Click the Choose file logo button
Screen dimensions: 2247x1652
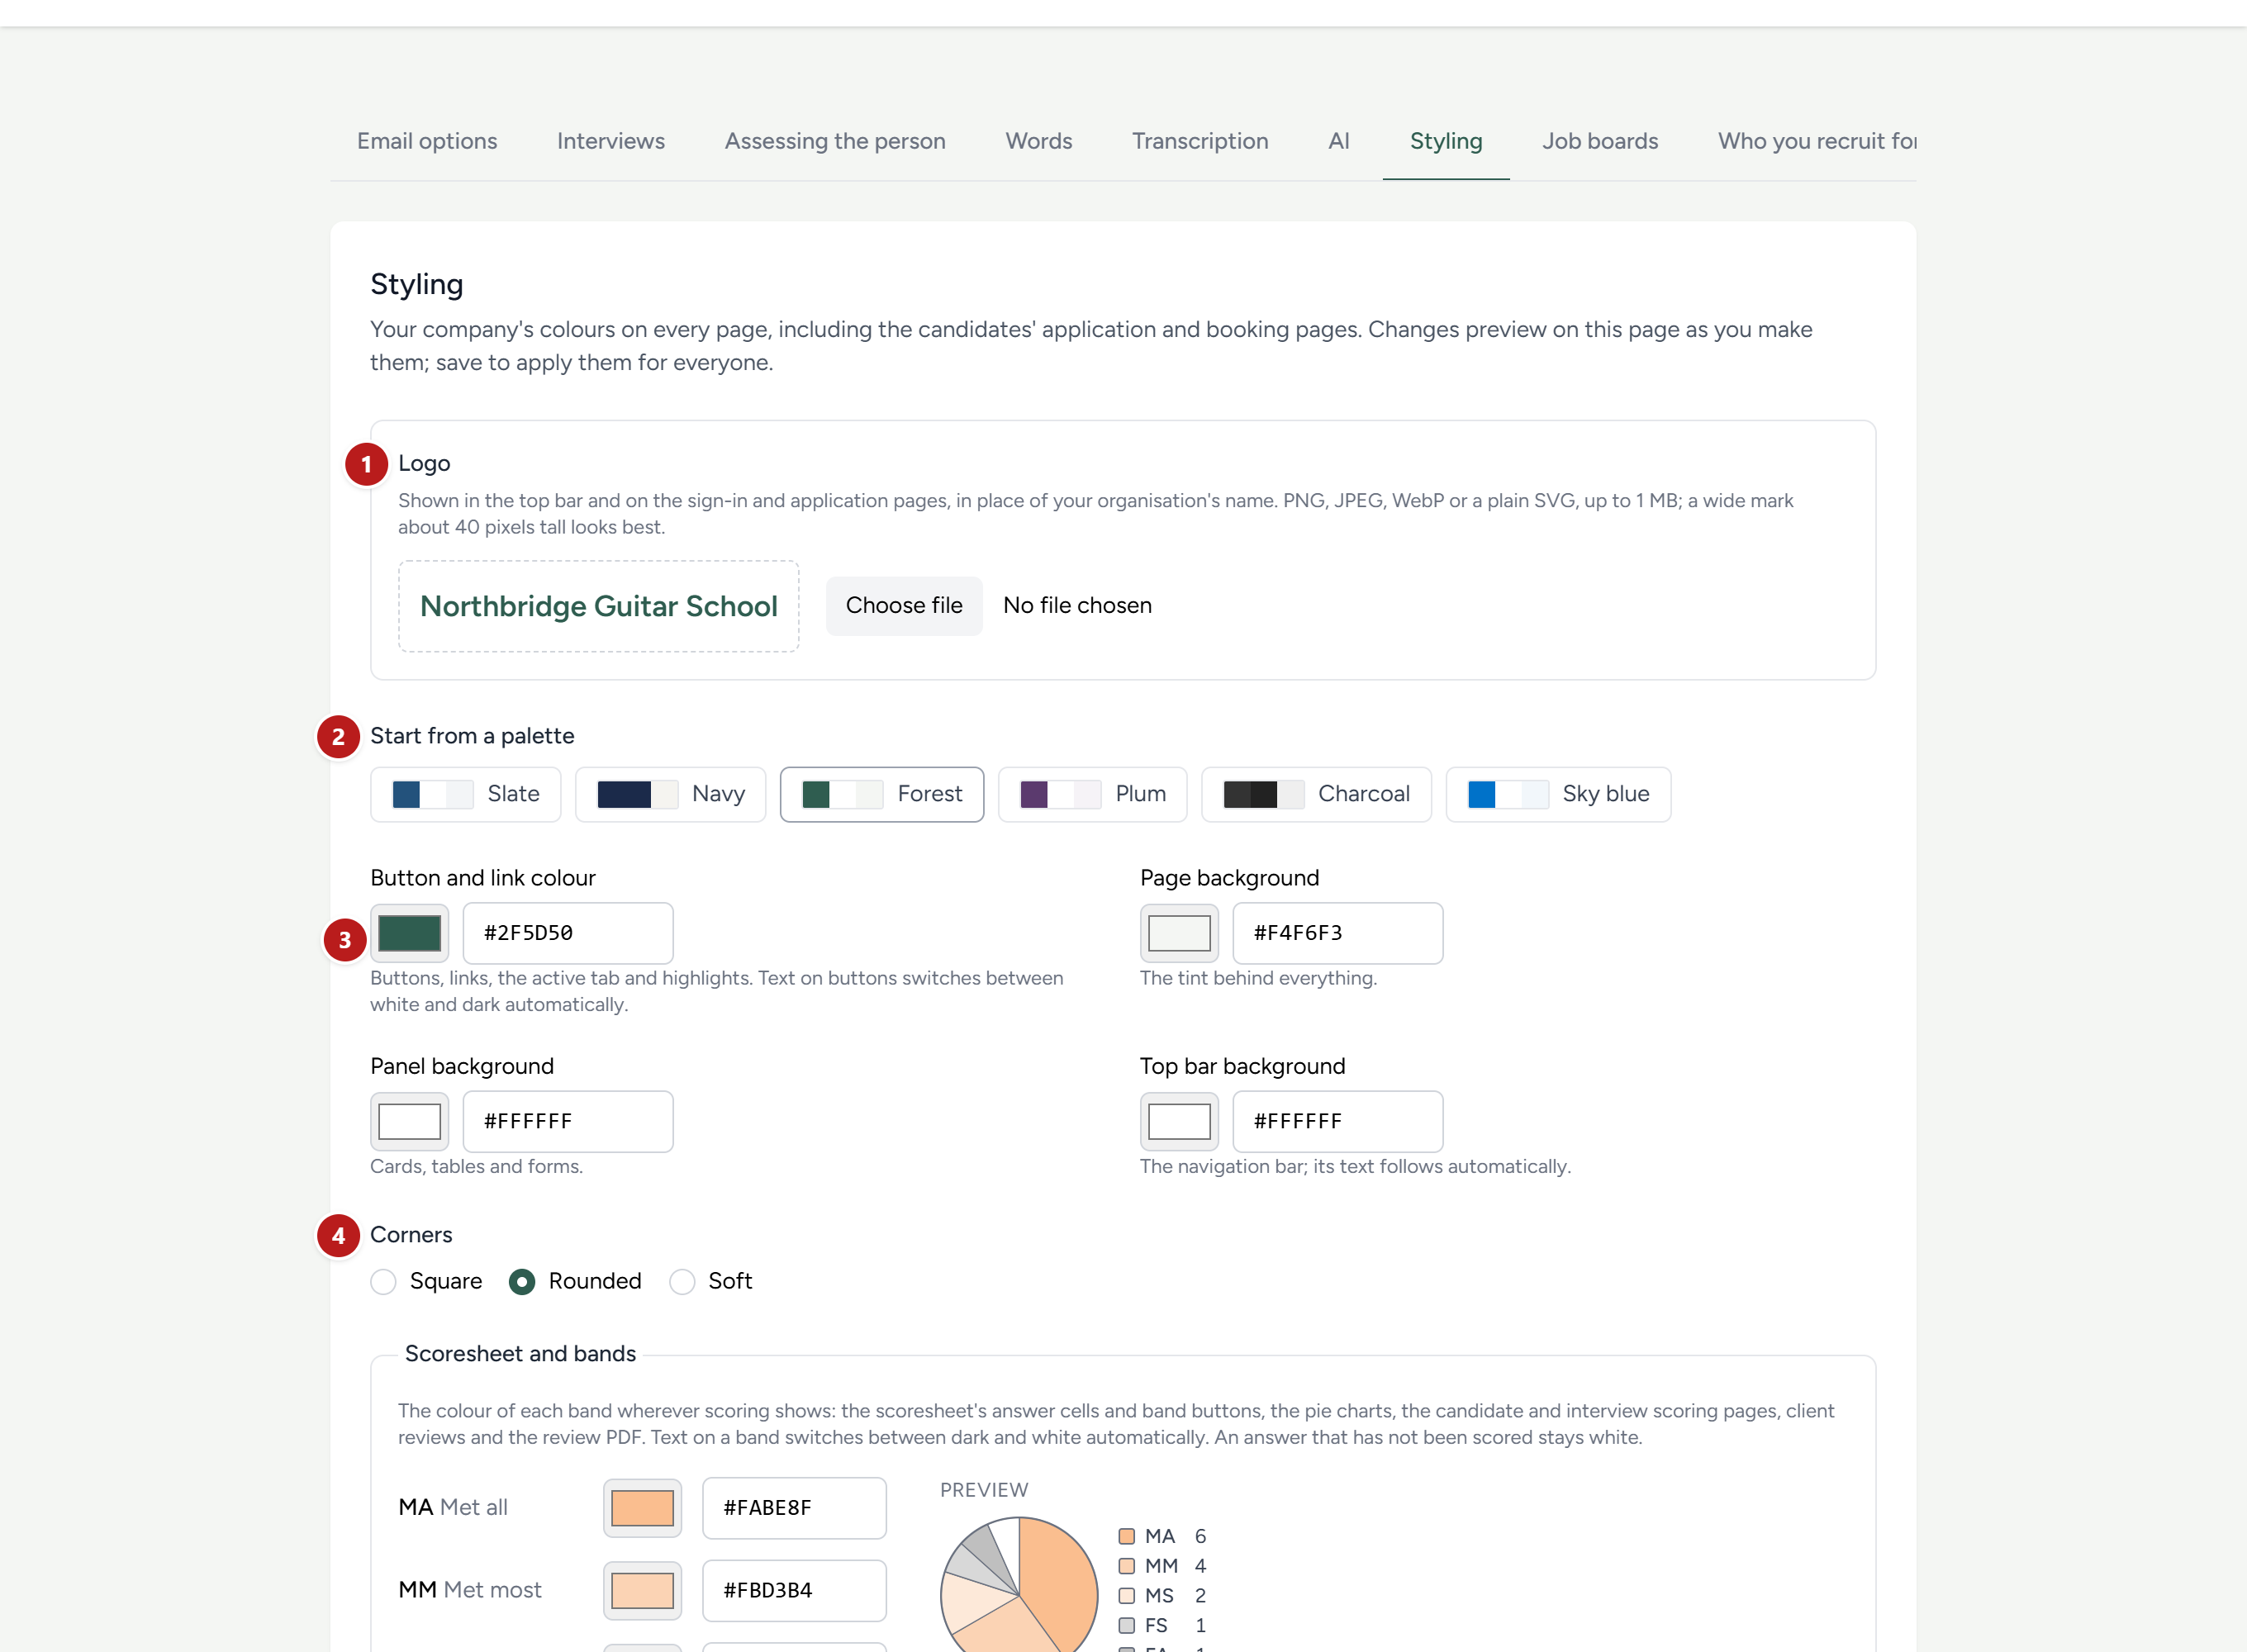pyautogui.click(x=904, y=605)
